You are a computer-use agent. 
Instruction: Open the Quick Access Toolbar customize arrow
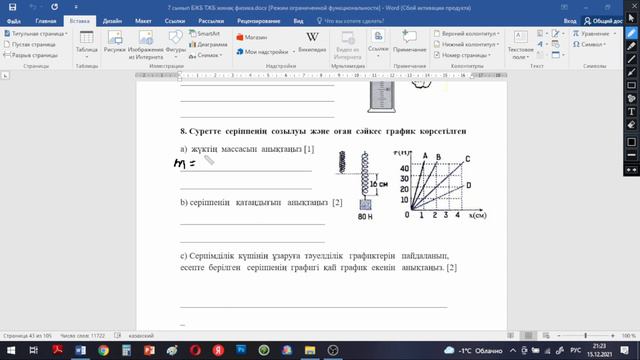[x=76, y=7]
